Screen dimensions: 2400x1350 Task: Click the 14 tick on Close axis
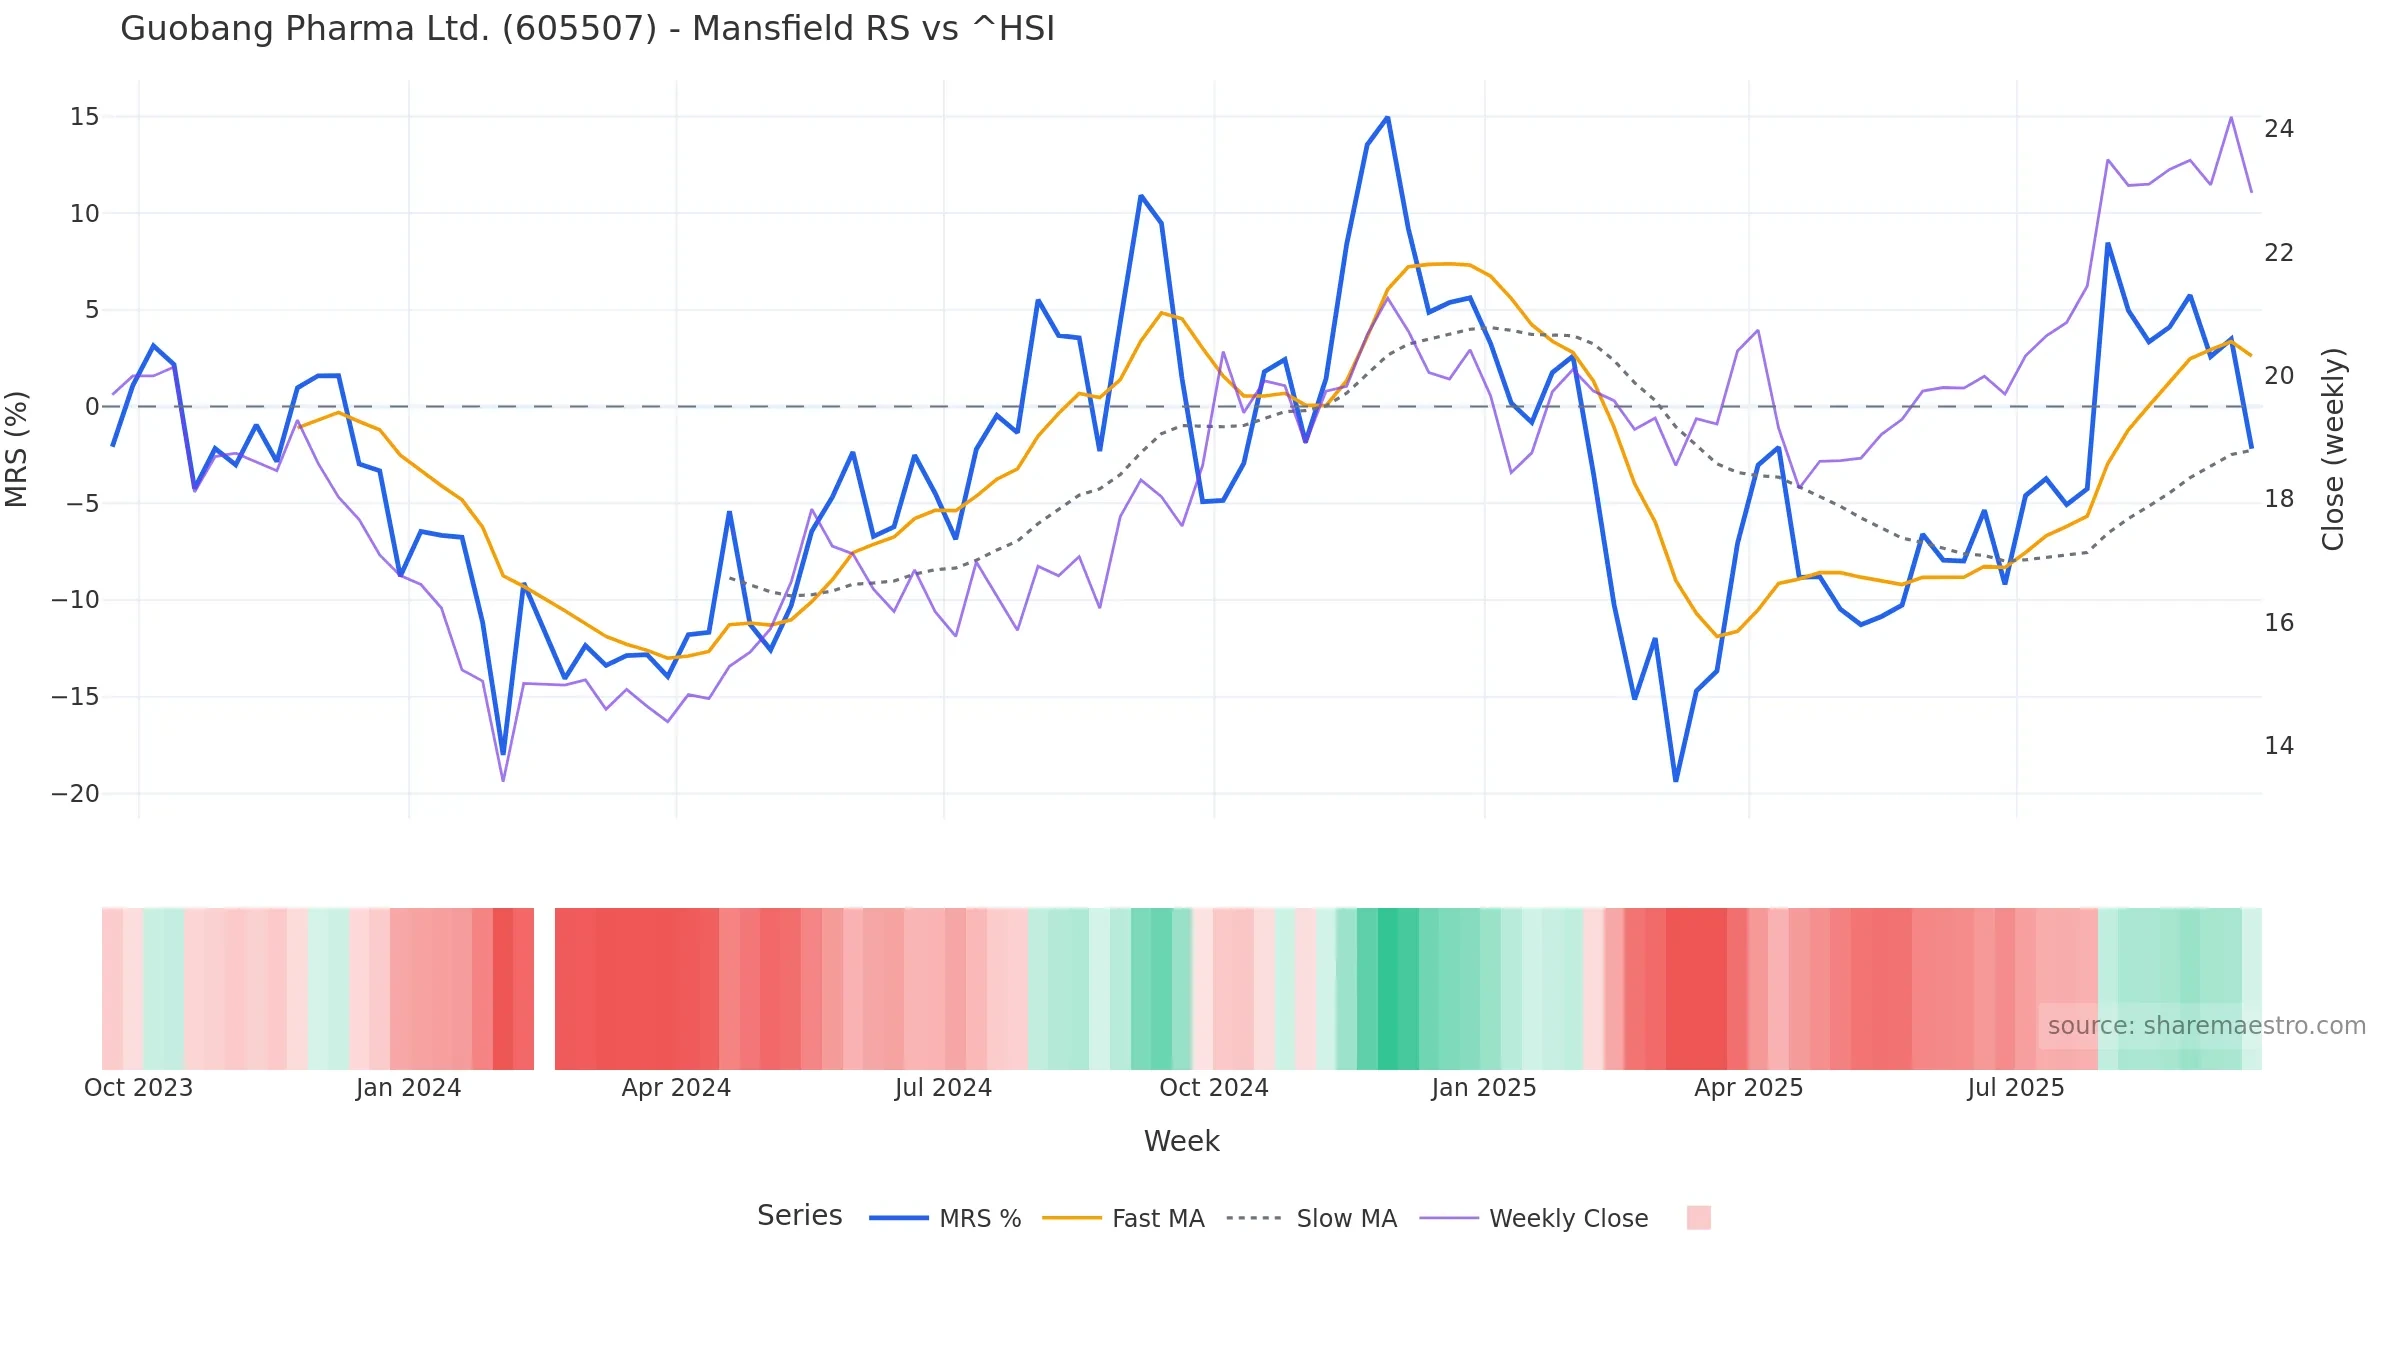pyautogui.click(x=2279, y=746)
